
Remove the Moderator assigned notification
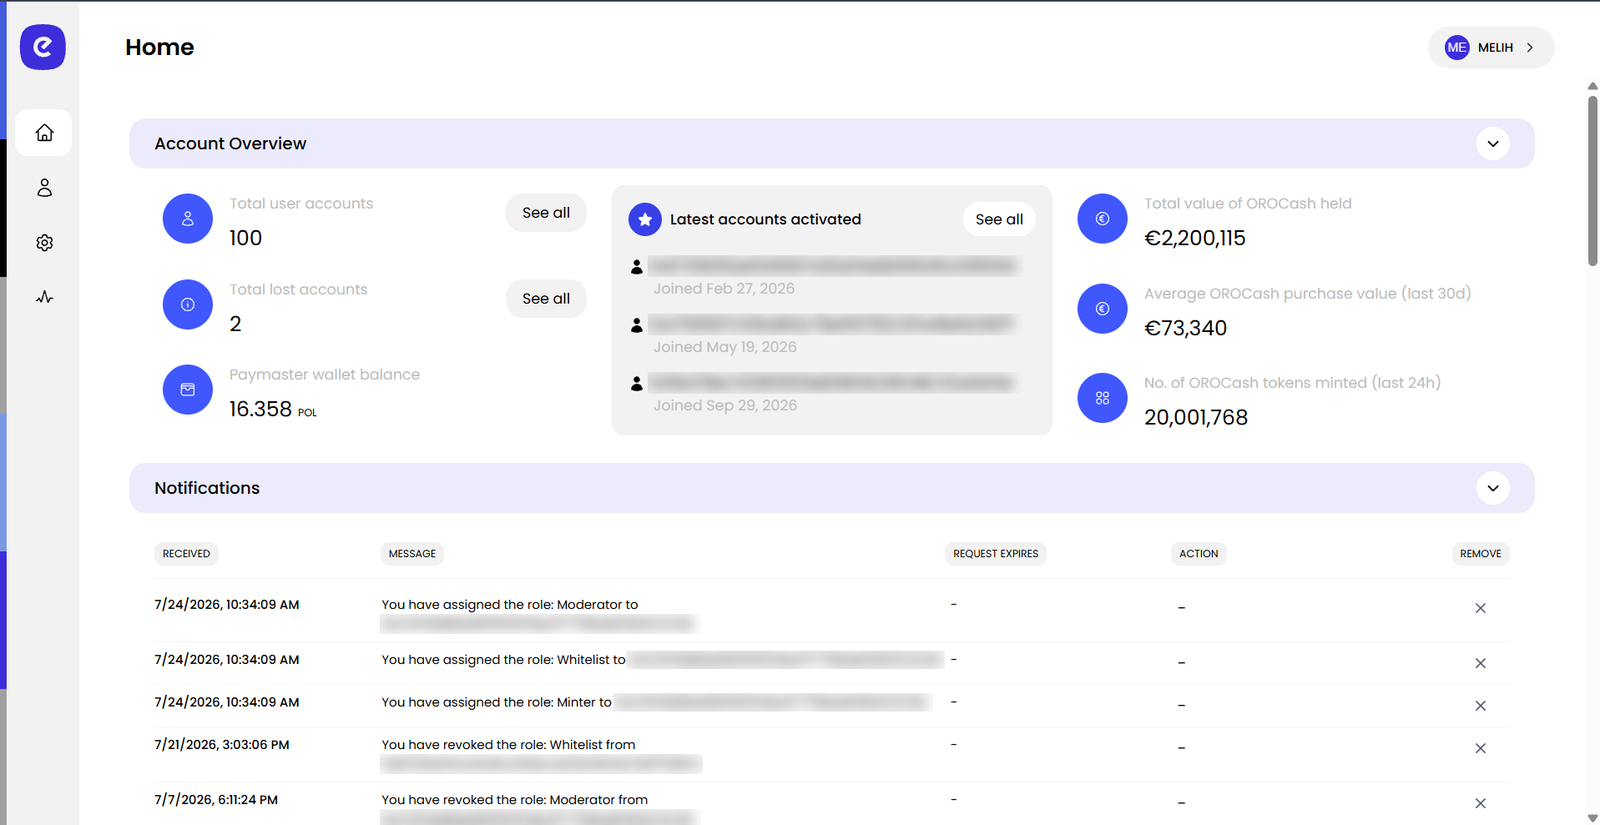(1480, 608)
